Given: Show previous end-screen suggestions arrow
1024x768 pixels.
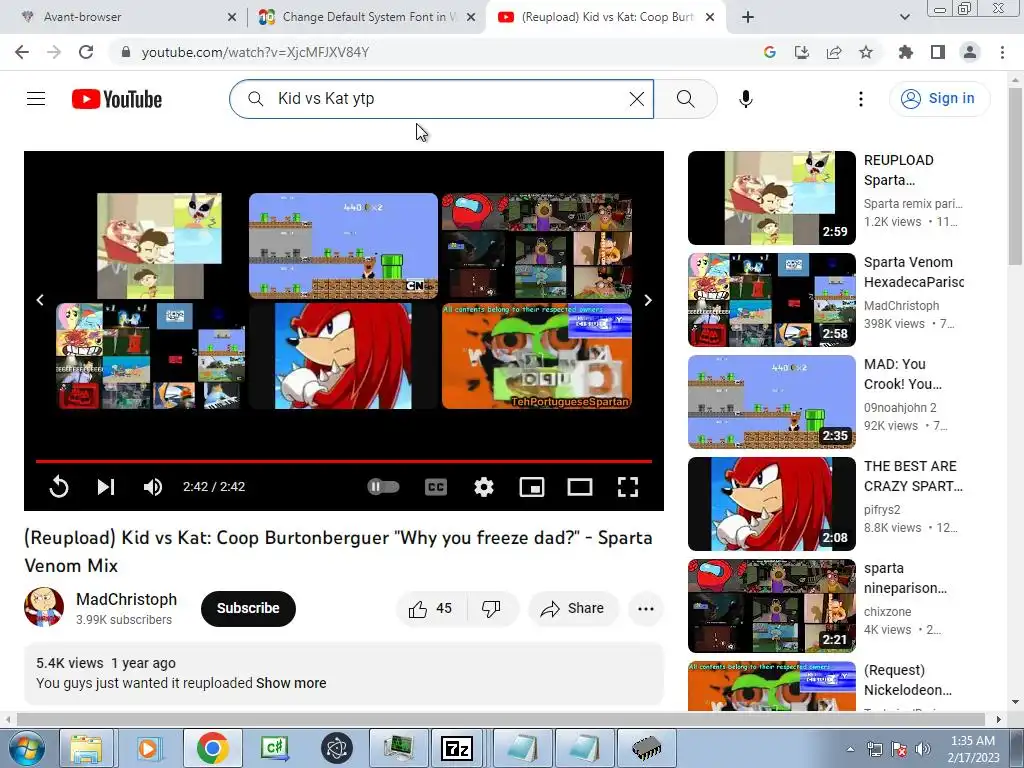Looking at the screenshot, I should (x=40, y=300).
